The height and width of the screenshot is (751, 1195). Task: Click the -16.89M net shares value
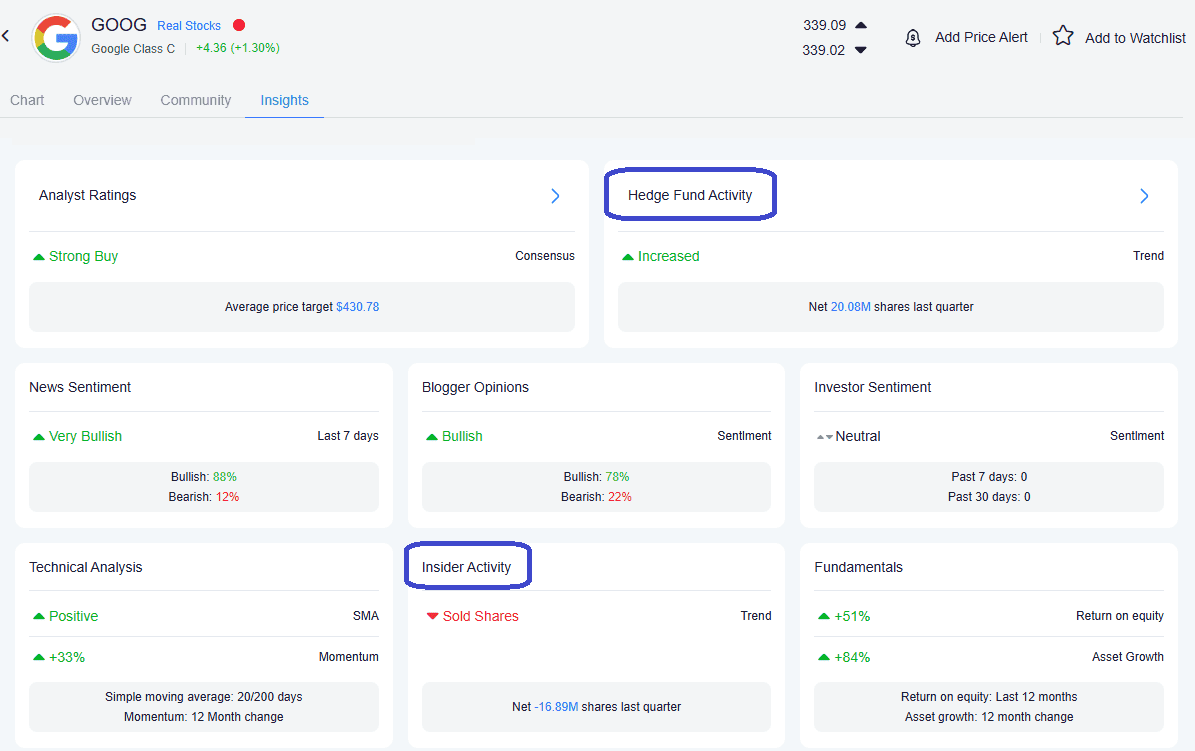tap(556, 707)
